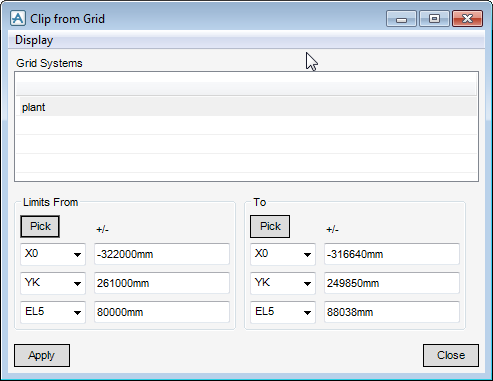Open the YK dropdown in Limits From
The height and width of the screenshot is (381, 493).
pyautogui.click(x=53, y=283)
